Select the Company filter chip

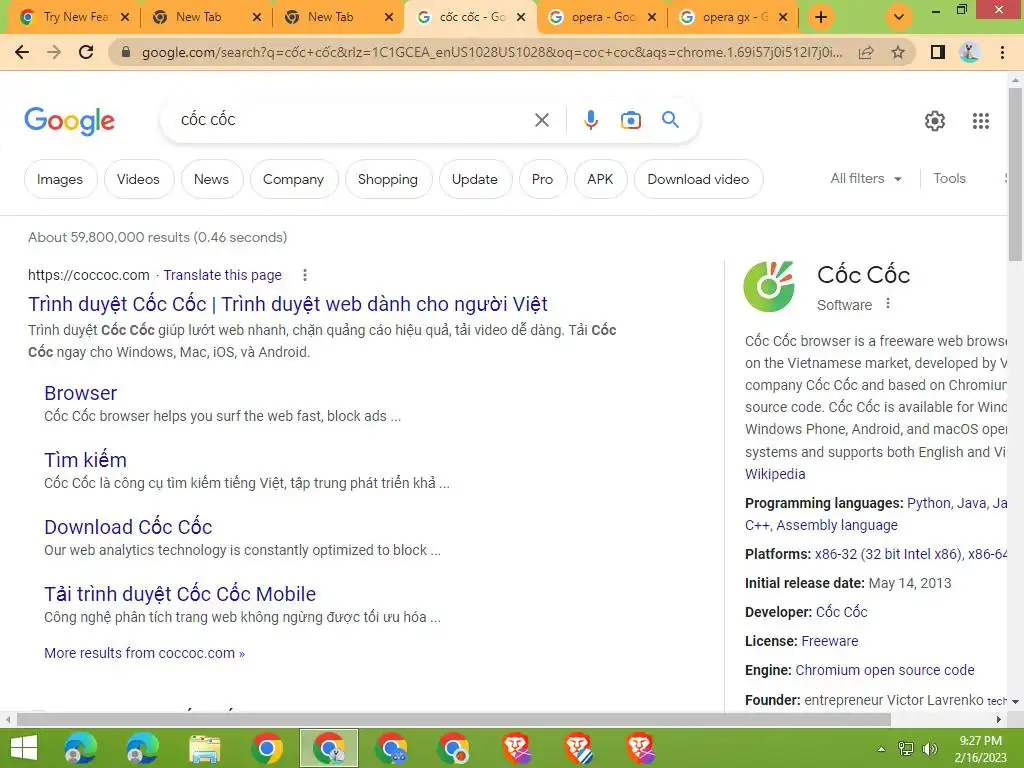click(x=293, y=179)
